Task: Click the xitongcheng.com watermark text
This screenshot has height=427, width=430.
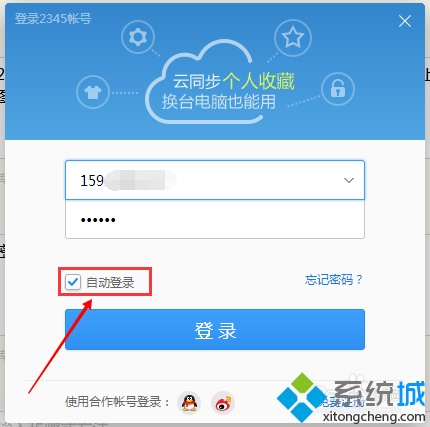Action: coord(374,417)
